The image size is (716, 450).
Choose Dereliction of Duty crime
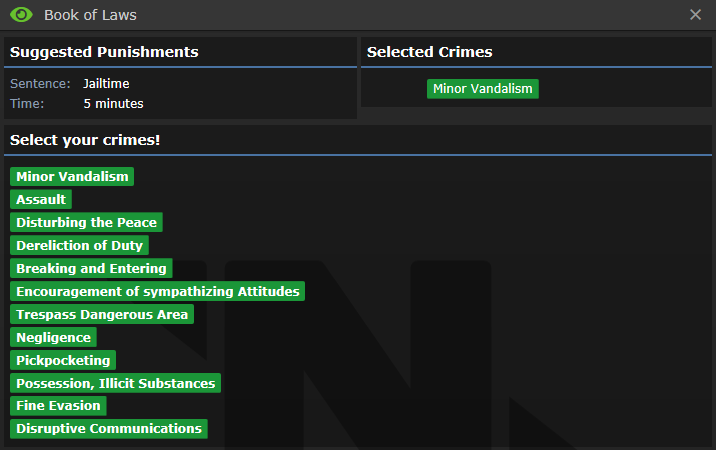pyautogui.click(x=79, y=245)
